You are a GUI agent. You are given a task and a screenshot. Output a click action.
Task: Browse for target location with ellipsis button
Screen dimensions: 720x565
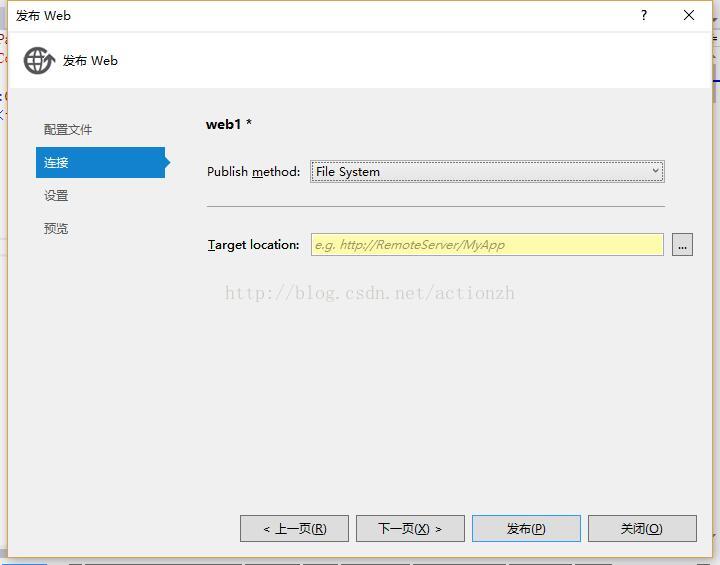coord(682,244)
